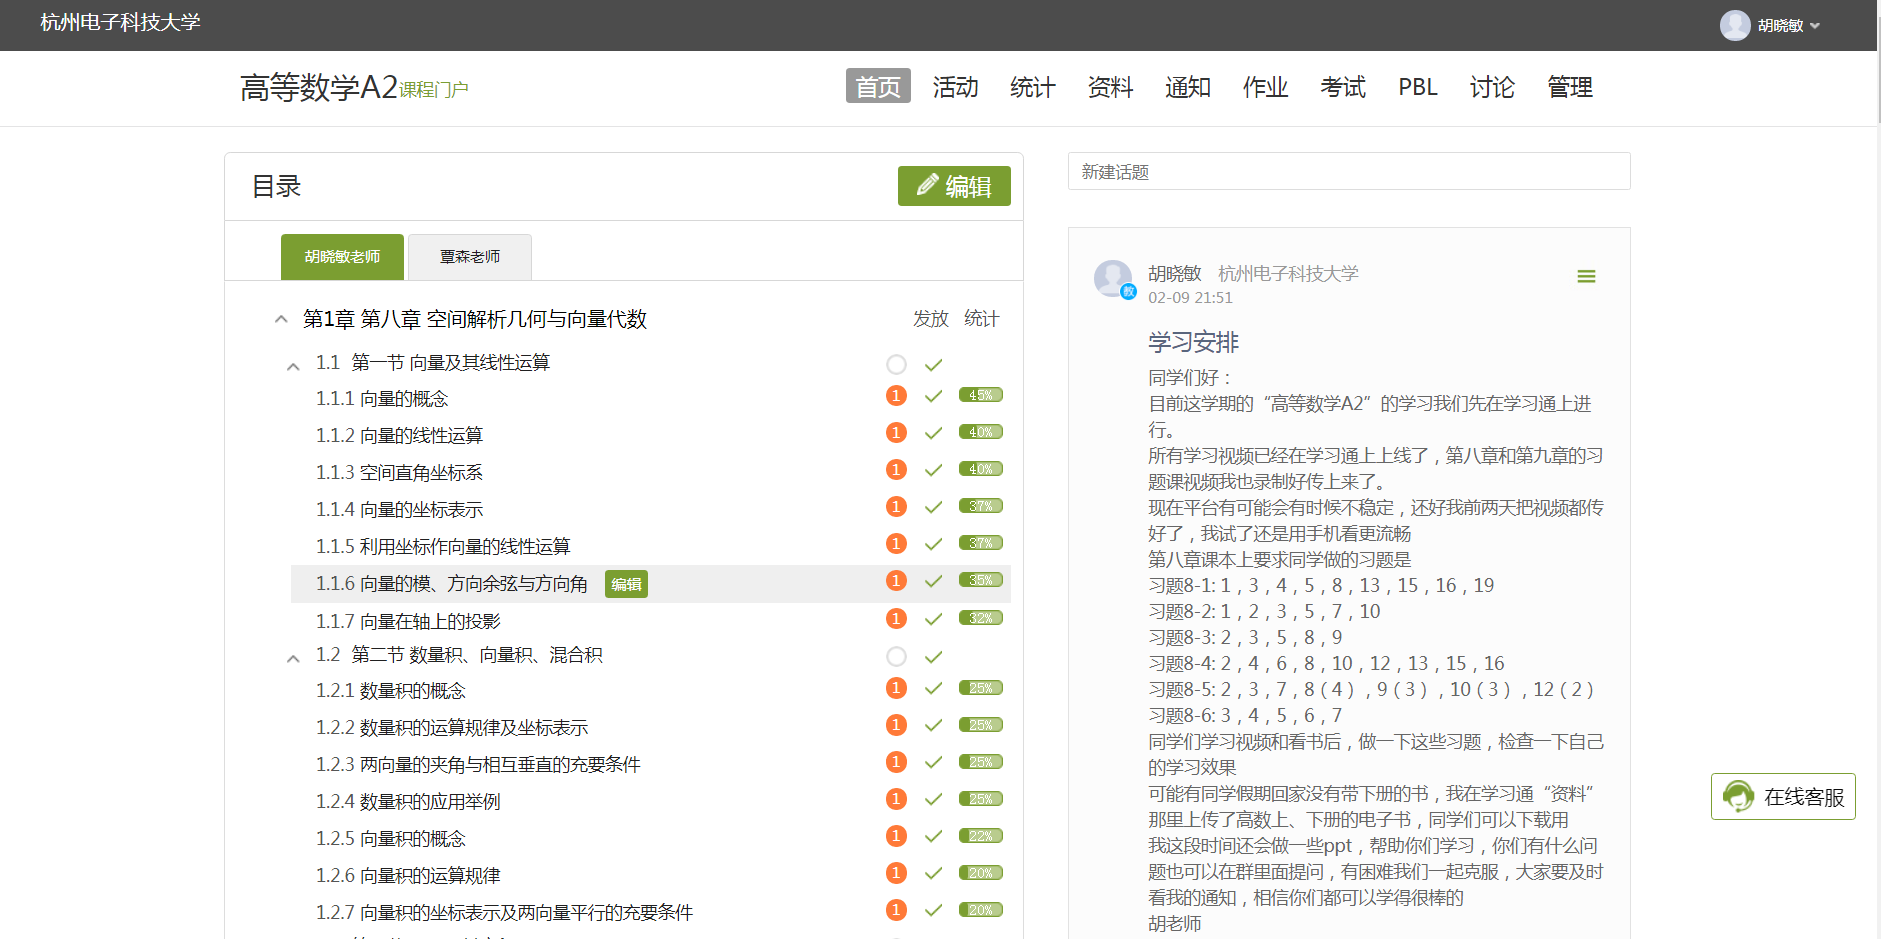Screen dimensions: 1881x939
Task: Toggle release circle for 1.1 第一节 向量及其线性运算
Action: click(896, 365)
